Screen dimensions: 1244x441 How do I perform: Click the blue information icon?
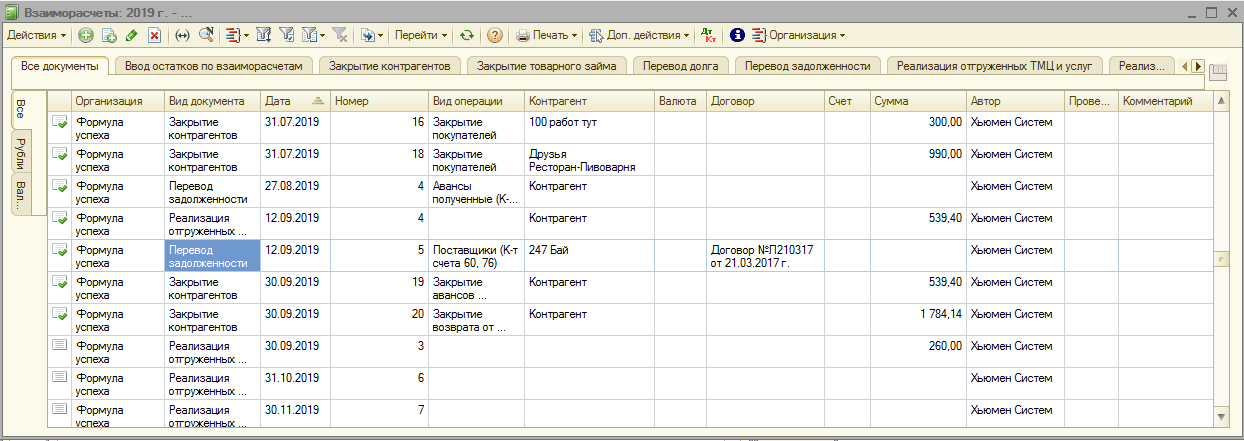tap(737, 35)
